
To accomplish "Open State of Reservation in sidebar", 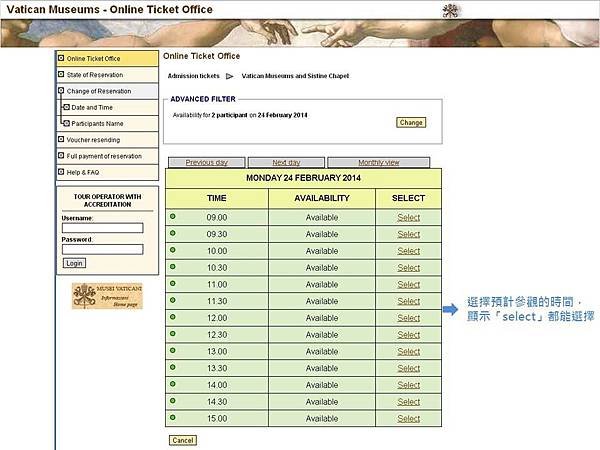I will (x=107, y=75).
